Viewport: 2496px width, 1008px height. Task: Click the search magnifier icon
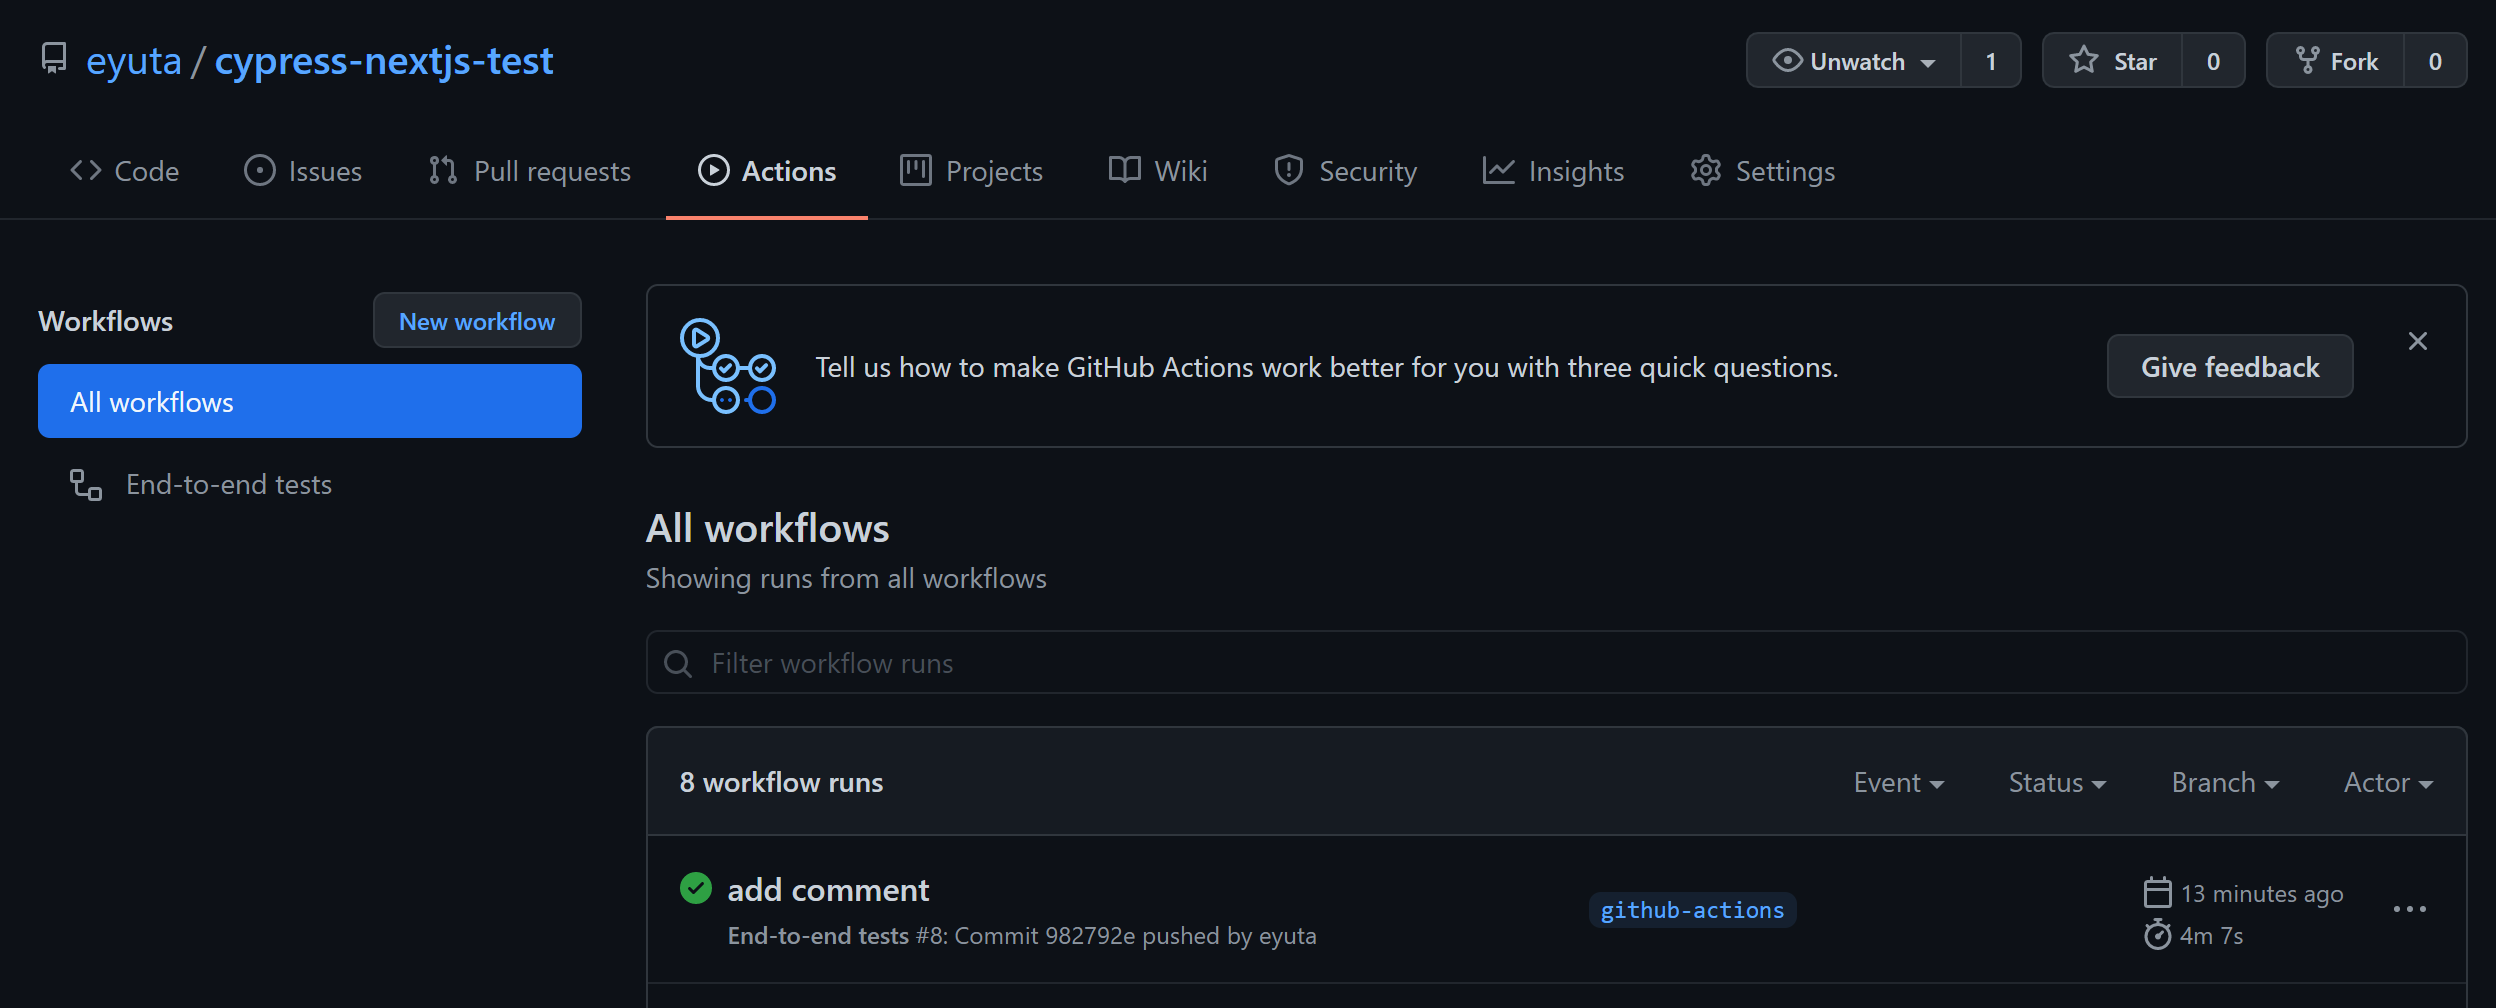click(x=678, y=663)
